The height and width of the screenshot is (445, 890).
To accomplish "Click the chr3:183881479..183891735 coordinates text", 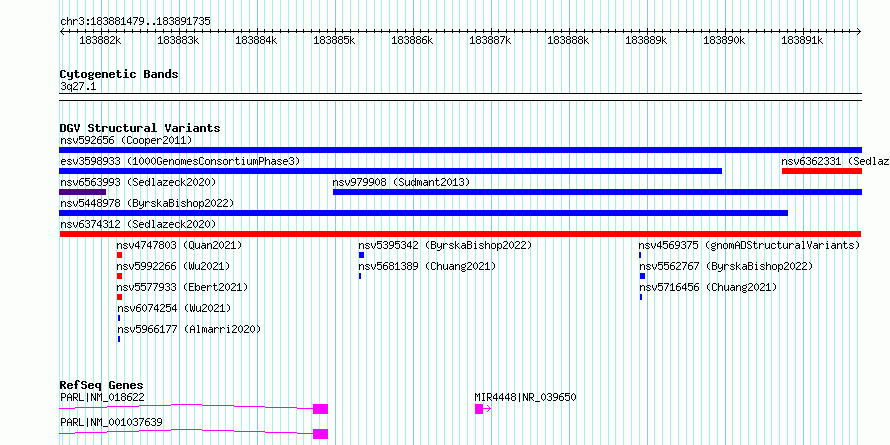I will coord(135,22).
